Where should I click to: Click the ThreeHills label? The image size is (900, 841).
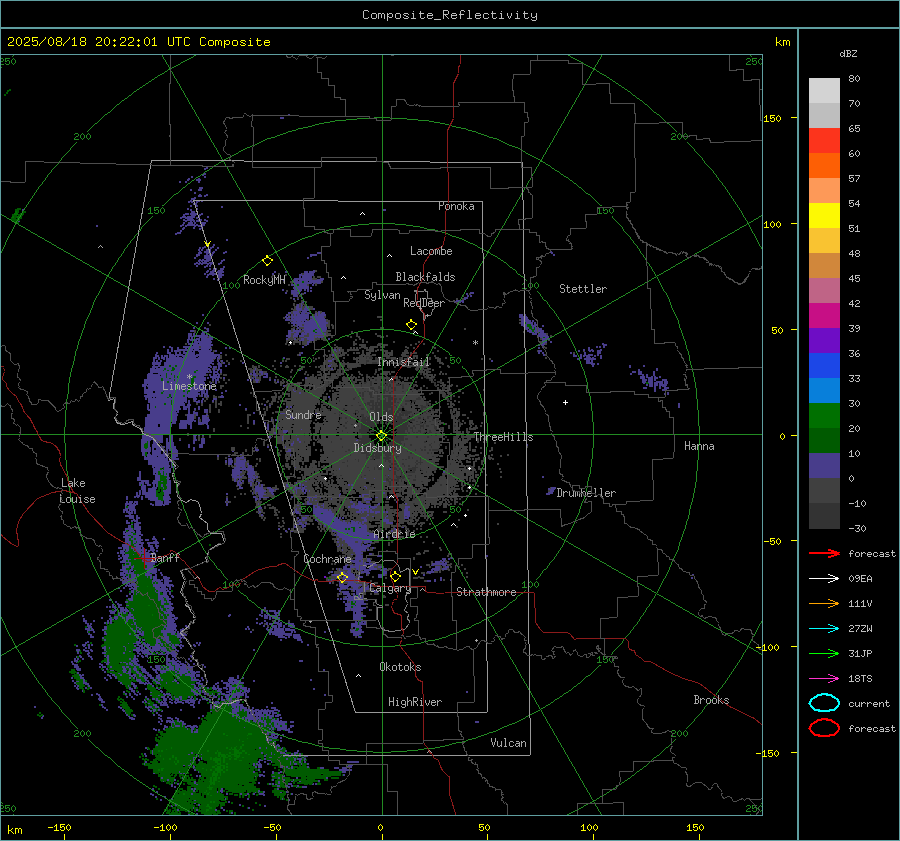click(x=503, y=437)
